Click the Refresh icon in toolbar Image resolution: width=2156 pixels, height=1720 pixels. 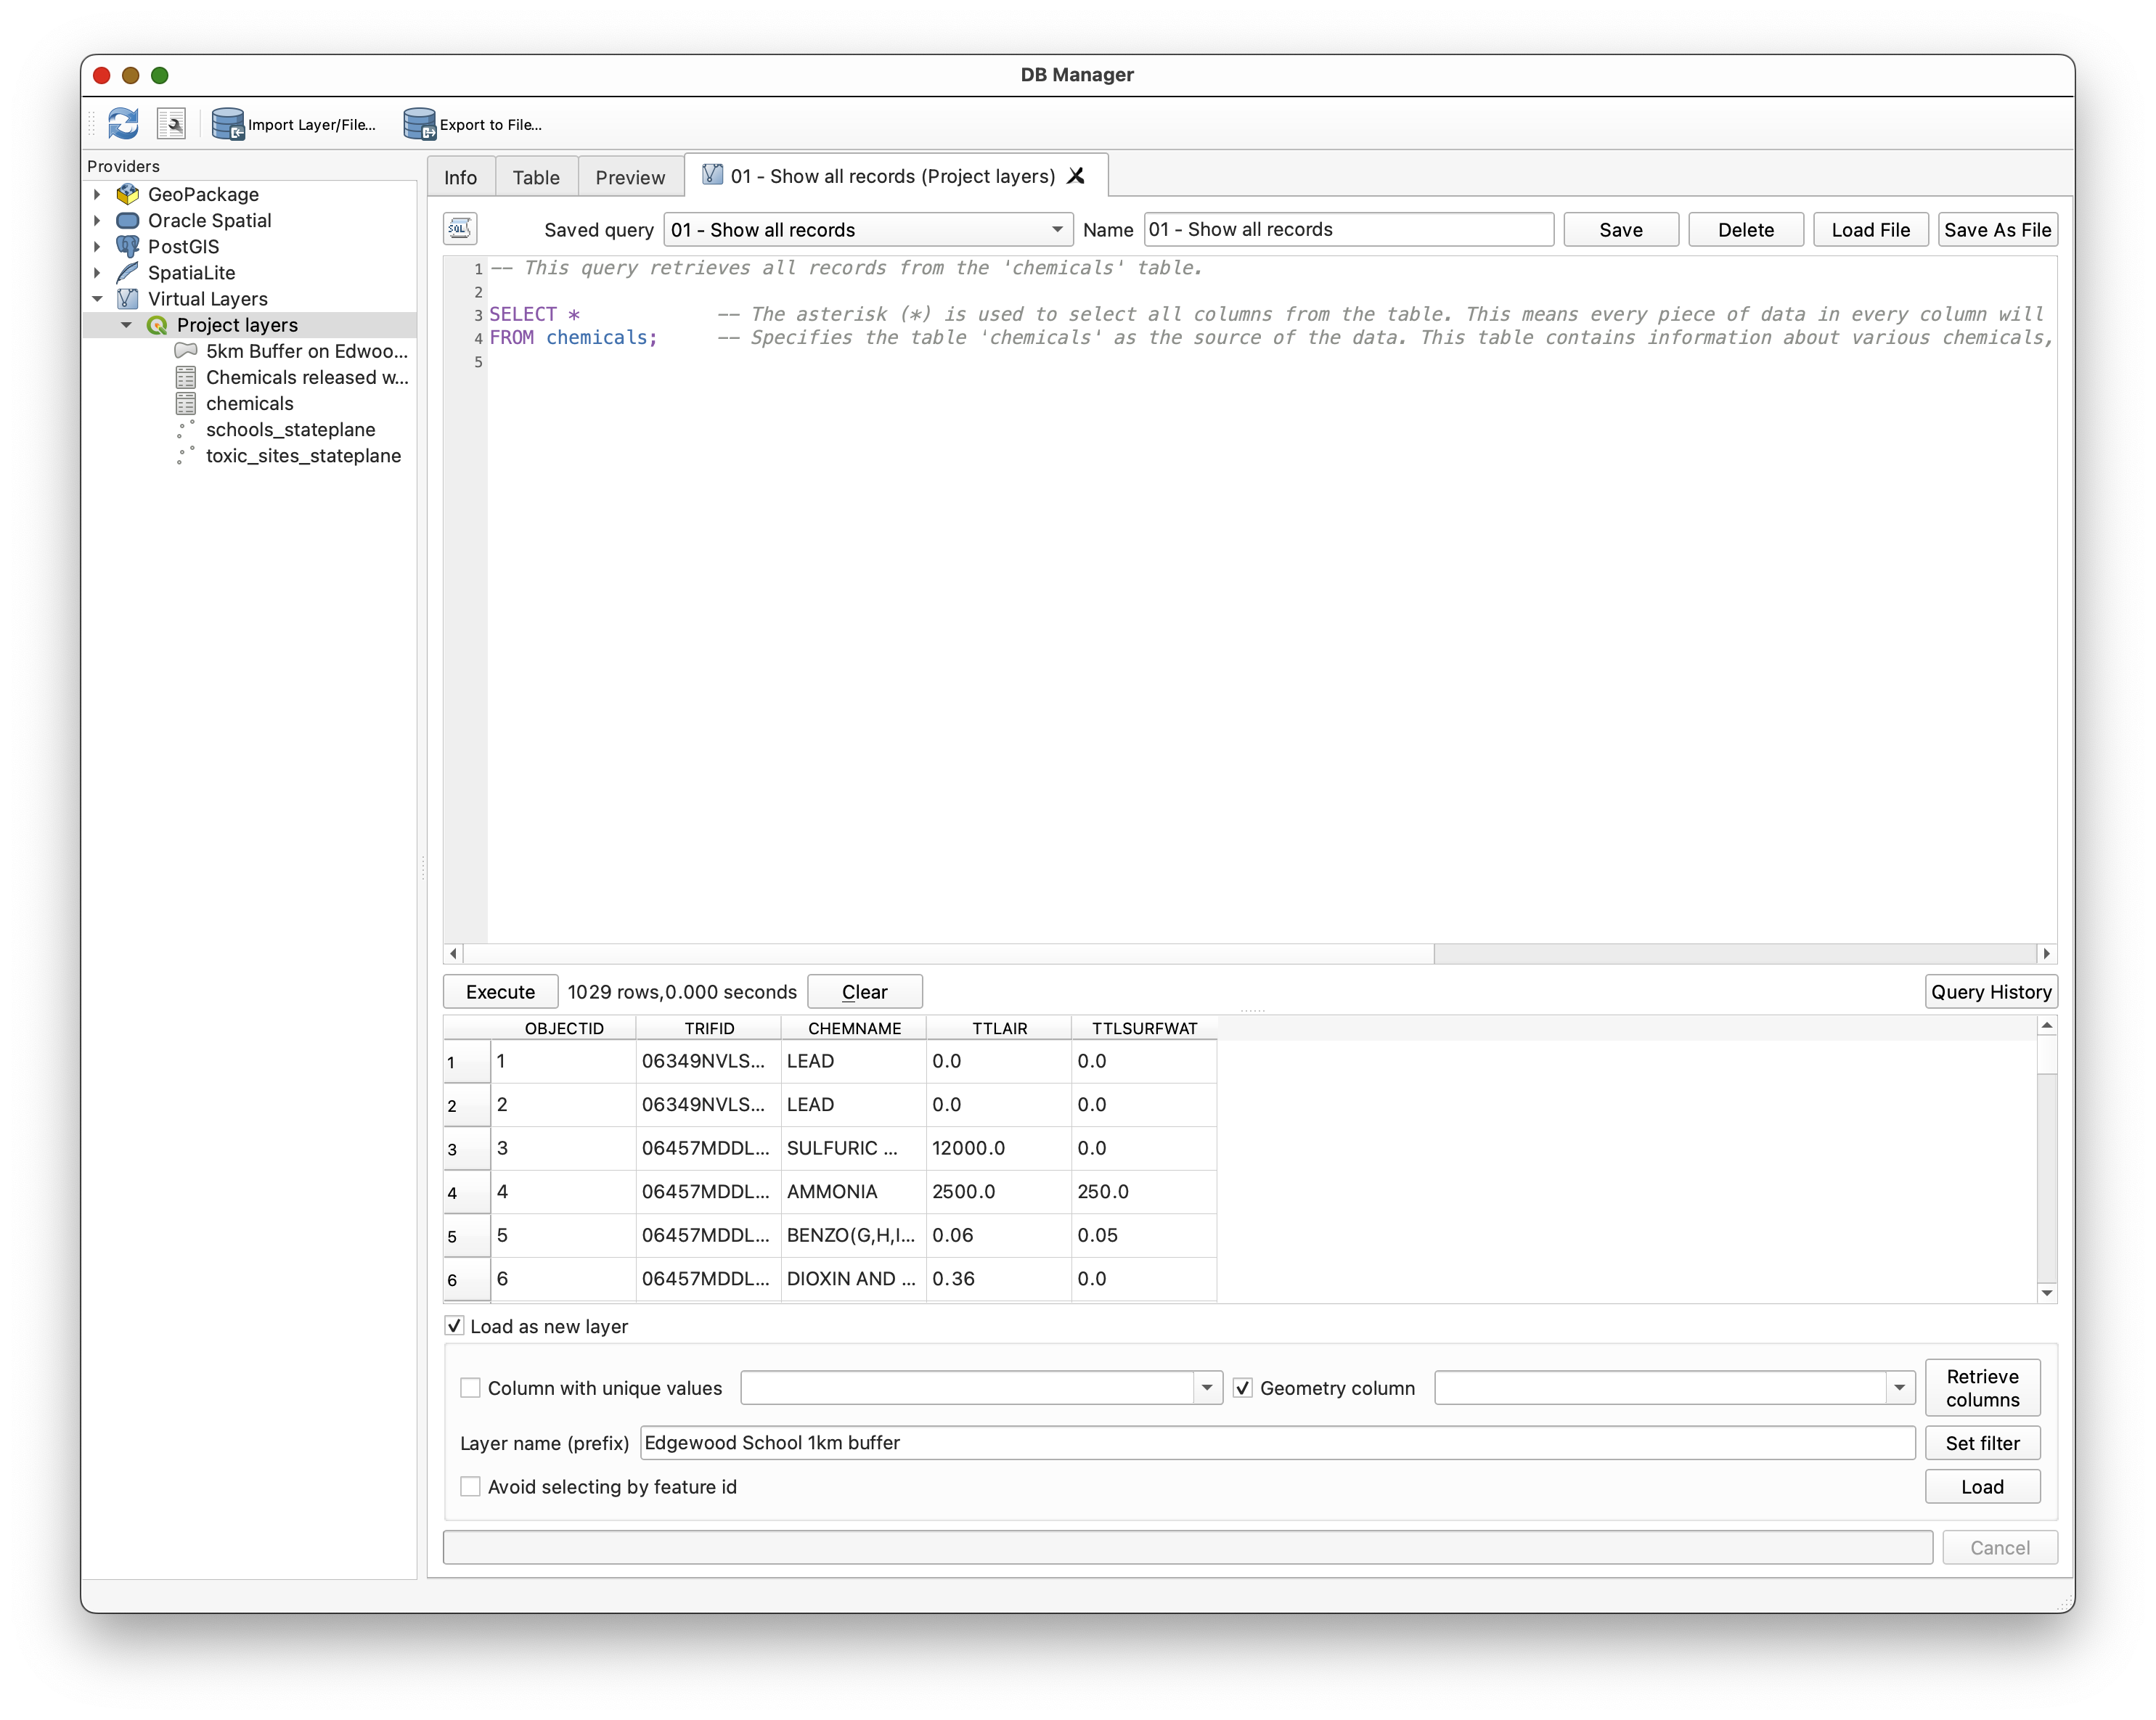pyautogui.click(x=123, y=124)
